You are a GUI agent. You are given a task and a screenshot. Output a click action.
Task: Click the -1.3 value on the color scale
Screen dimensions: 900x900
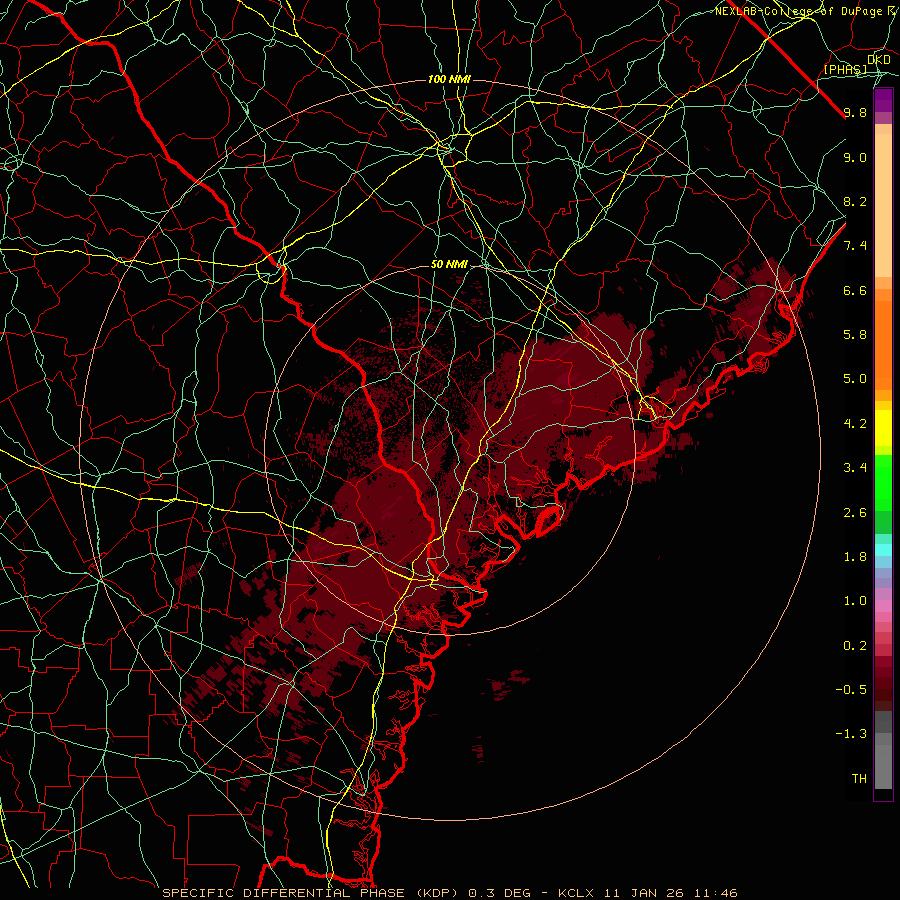click(851, 734)
